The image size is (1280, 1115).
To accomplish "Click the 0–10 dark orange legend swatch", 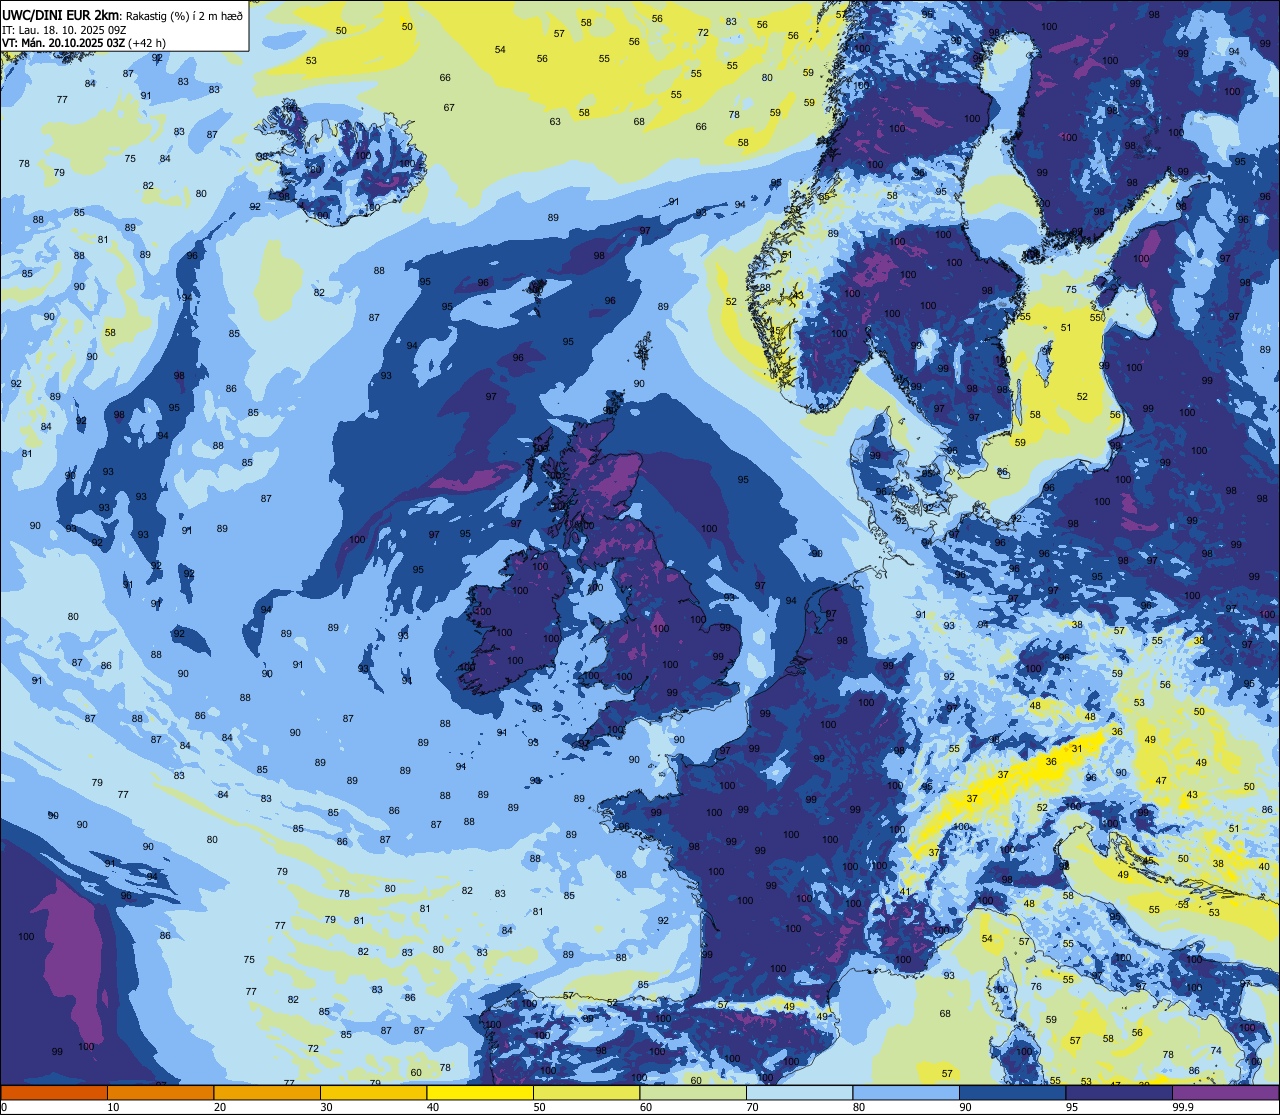I will pyautogui.click(x=54, y=1092).
